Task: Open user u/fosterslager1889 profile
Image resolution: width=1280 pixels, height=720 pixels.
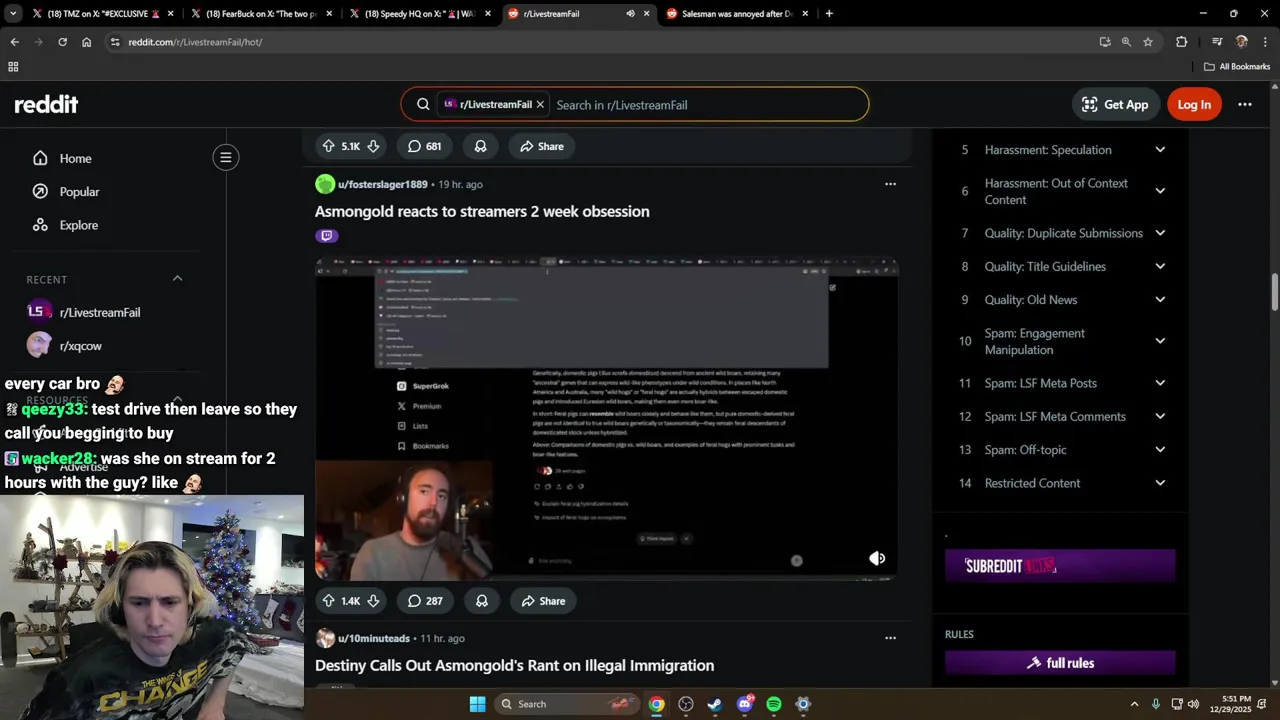Action: (x=382, y=184)
